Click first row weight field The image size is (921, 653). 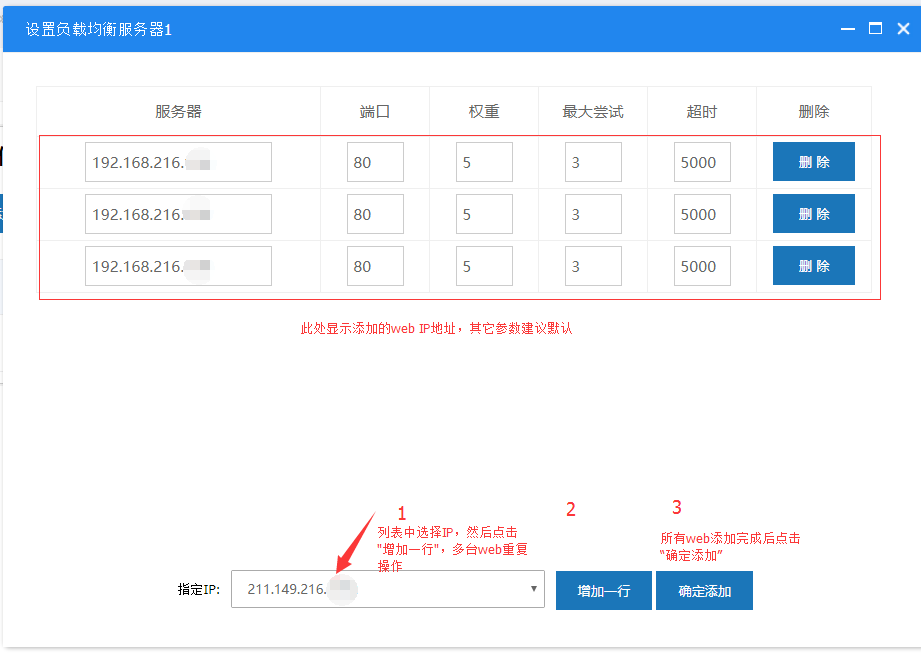(484, 162)
